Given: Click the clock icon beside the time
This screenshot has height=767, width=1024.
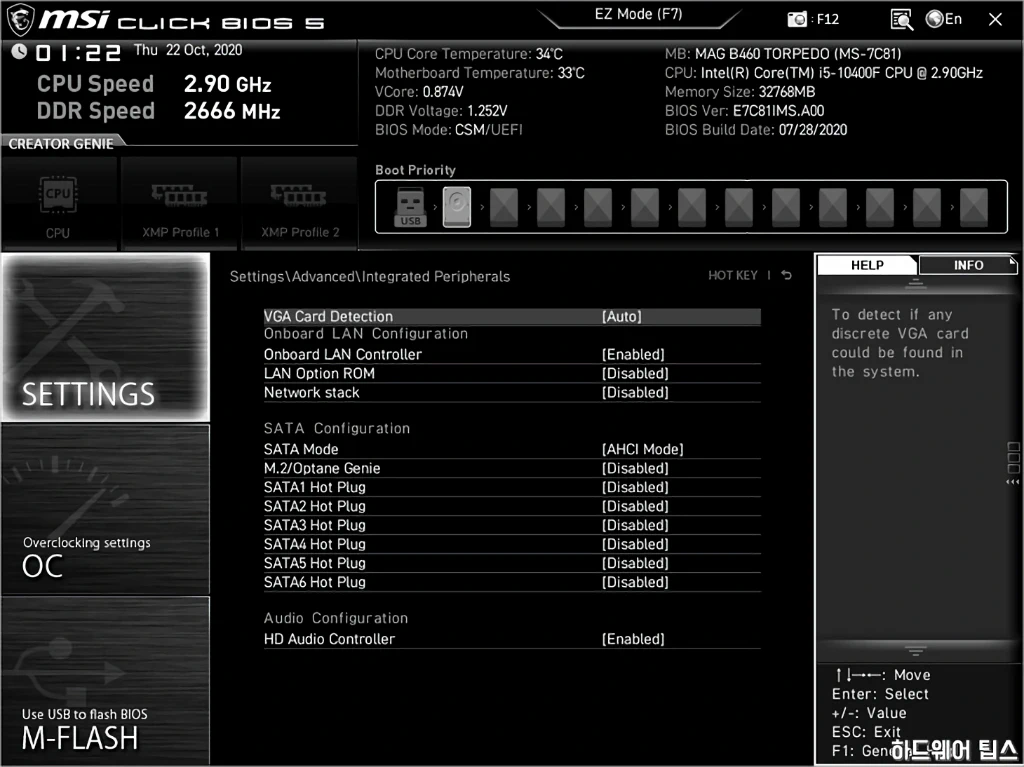Looking at the screenshot, I should click(x=19, y=51).
